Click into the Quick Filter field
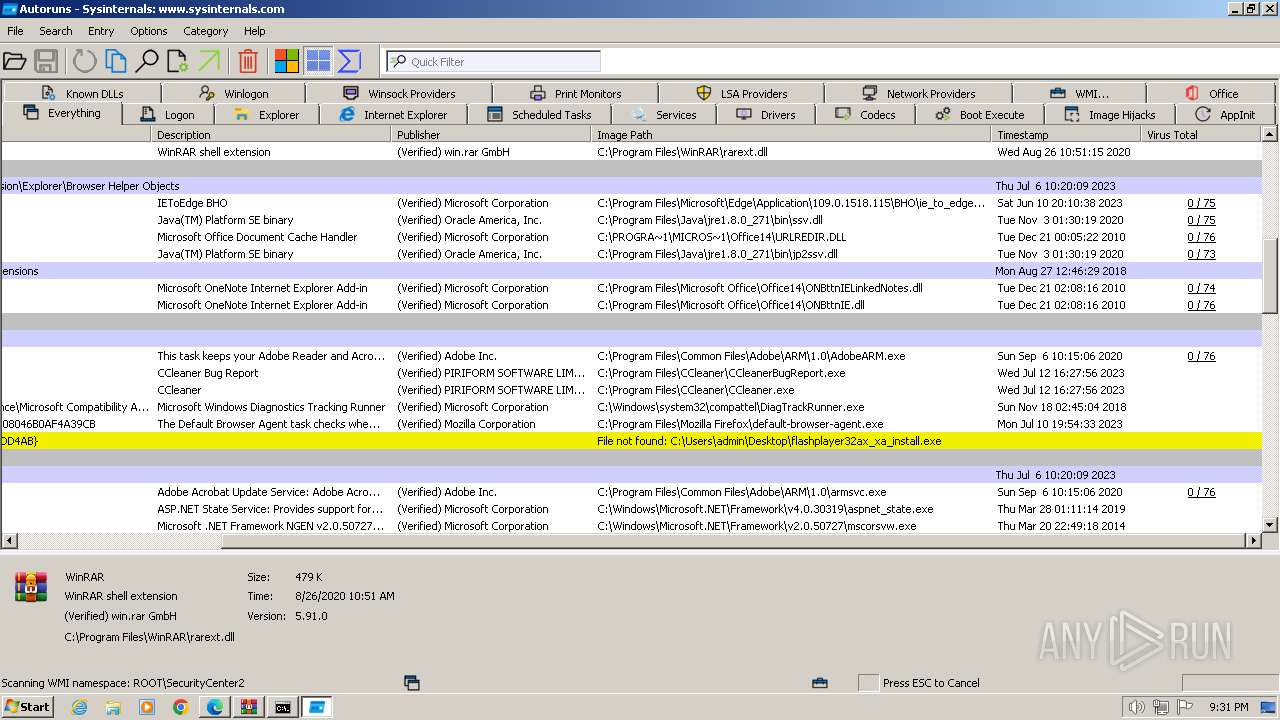 click(x=493, y=61)
